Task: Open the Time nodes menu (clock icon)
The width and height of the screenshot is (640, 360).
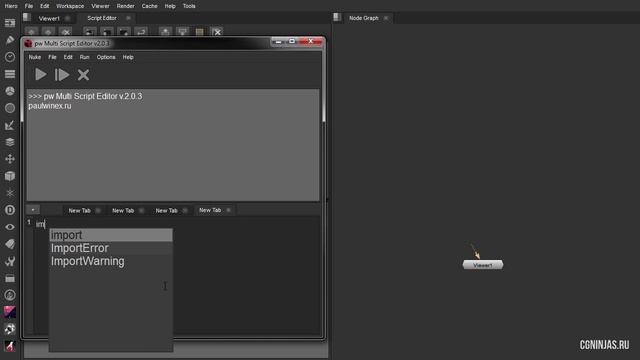Action: pos(10,57)
